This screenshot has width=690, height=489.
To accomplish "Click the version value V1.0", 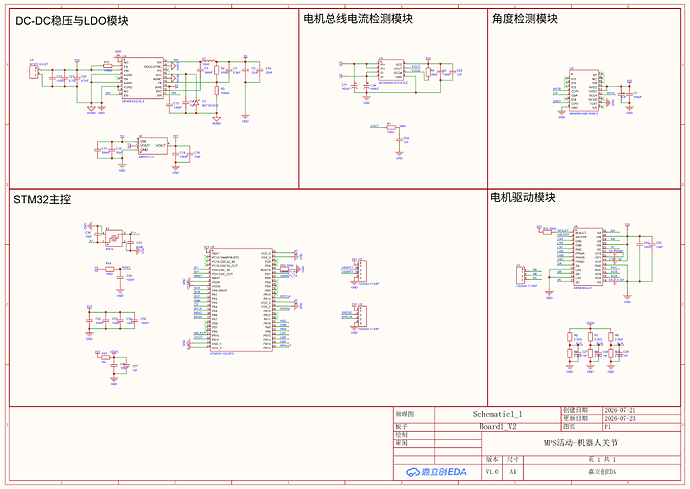I will (492, 471).
